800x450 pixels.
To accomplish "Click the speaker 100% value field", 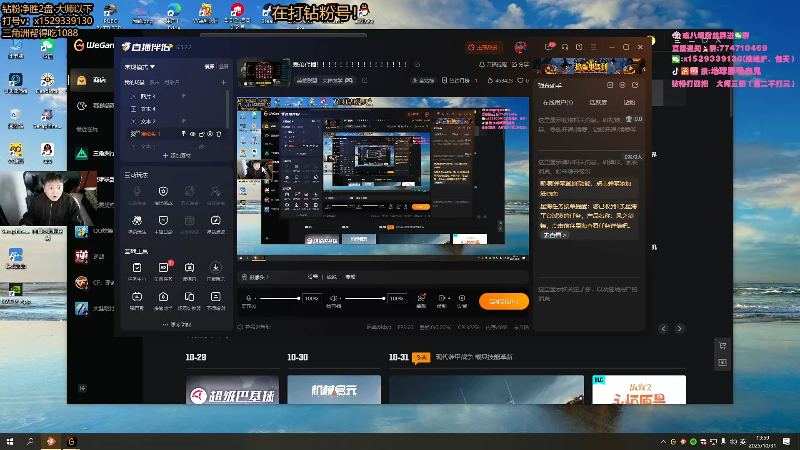I will pos(396,298).
